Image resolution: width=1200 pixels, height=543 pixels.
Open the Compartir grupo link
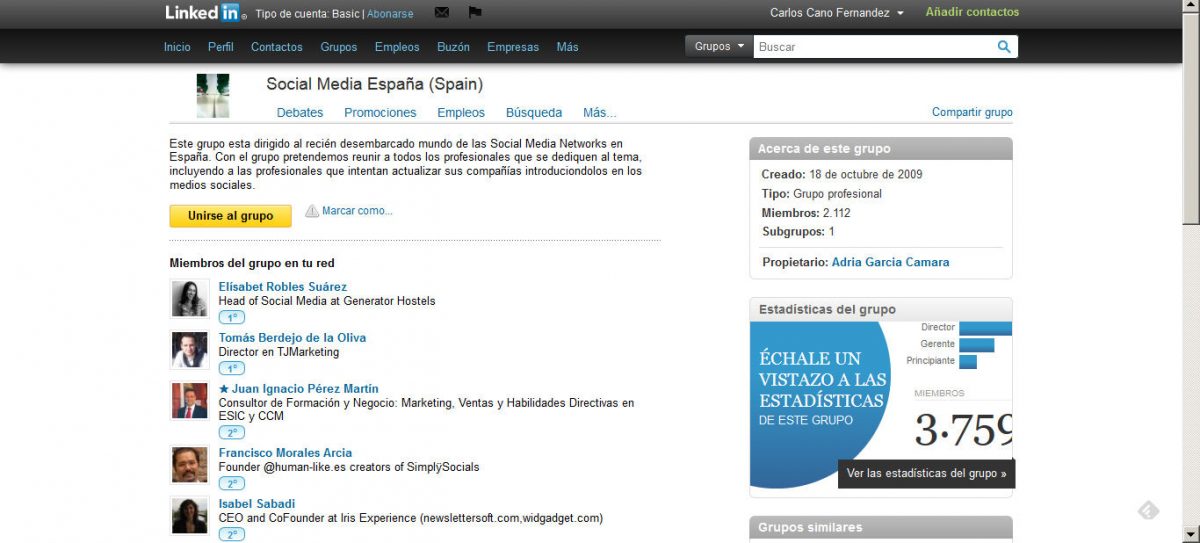(972, 112)
